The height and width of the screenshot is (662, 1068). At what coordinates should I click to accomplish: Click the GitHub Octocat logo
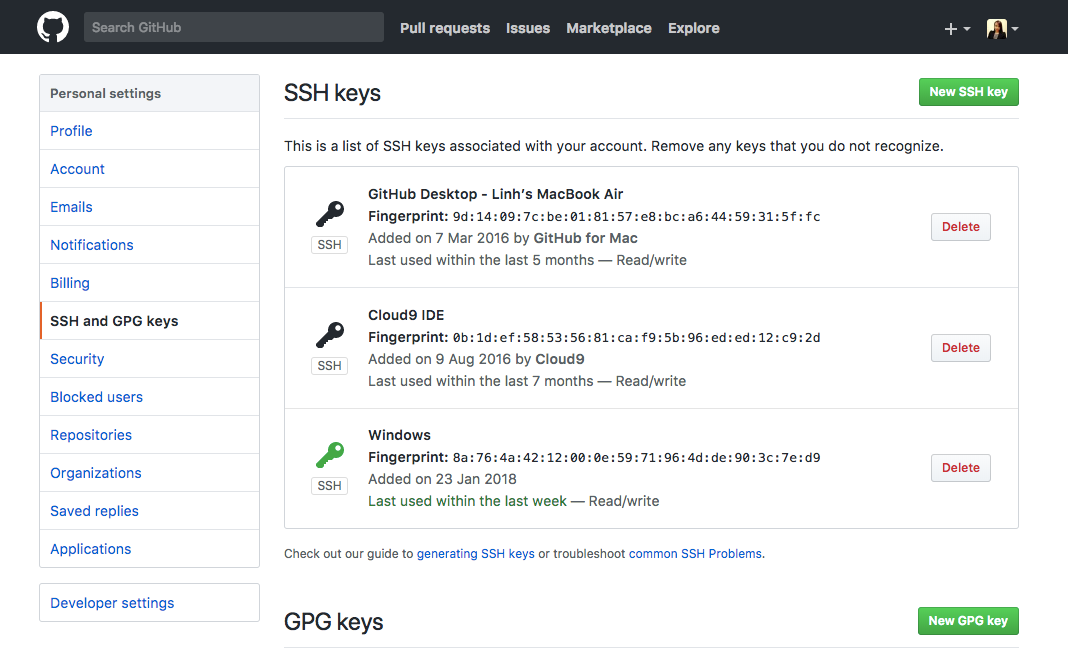click(53, 27)
